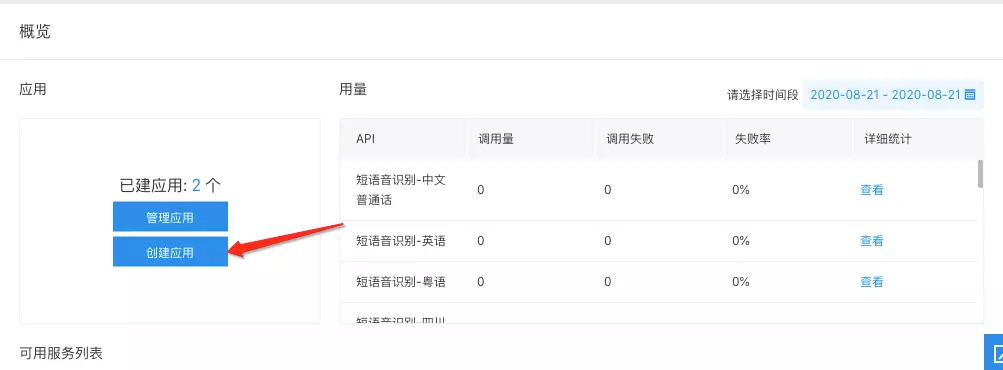This screenshot has width=1003, height=370.
Task: Click the 管理应用 button
Action: pos(170,216)
